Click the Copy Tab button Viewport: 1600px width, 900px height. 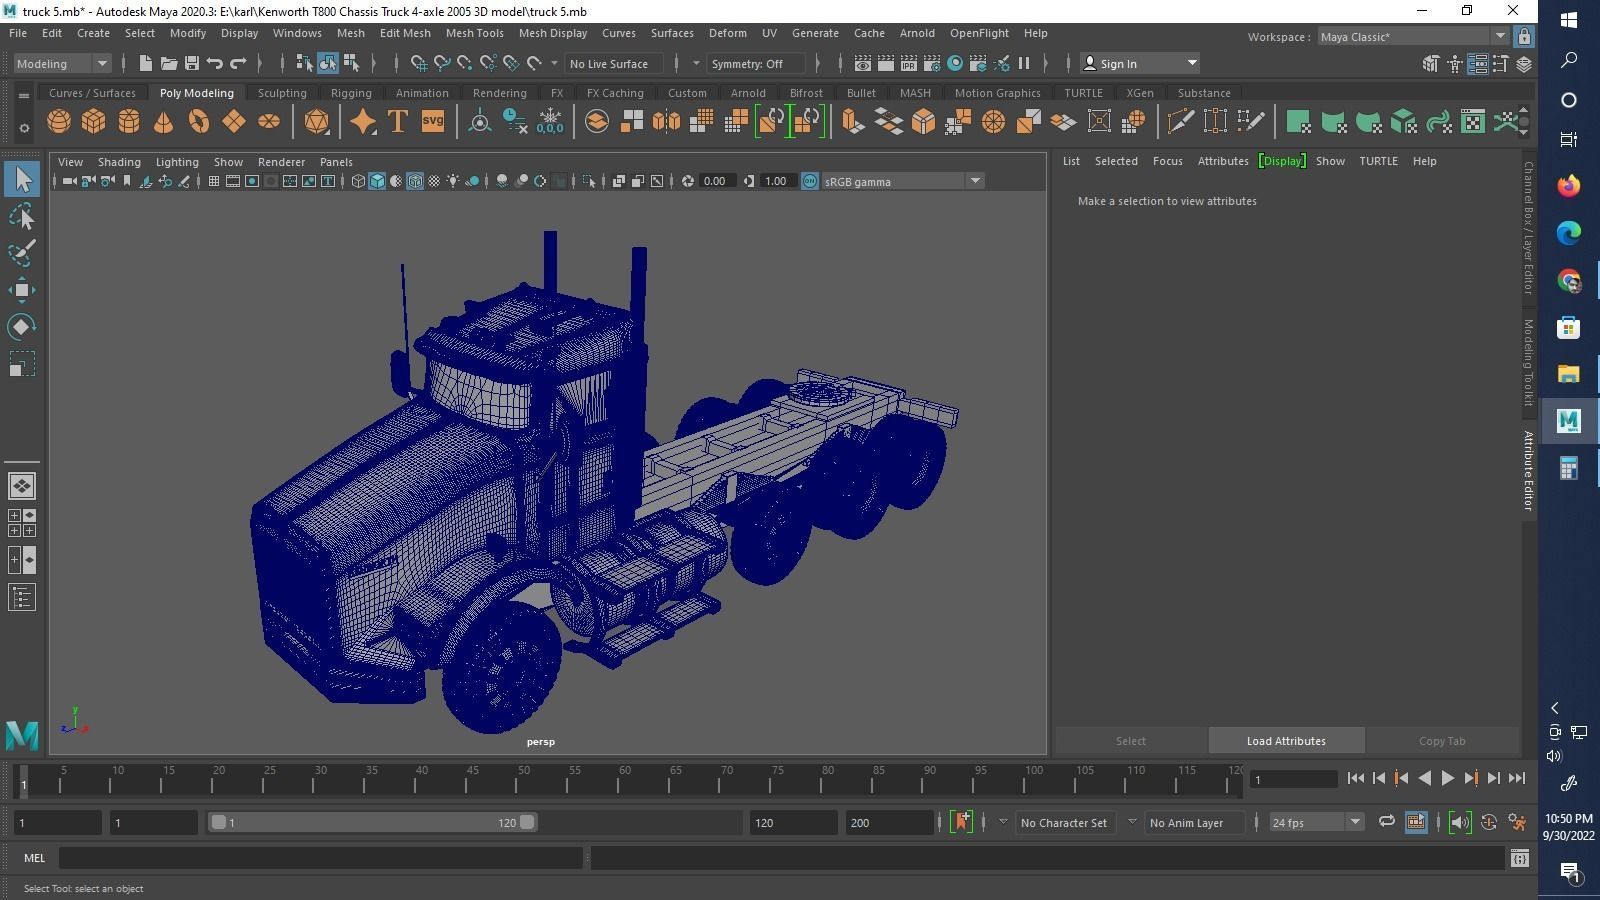click(1442, 741)
